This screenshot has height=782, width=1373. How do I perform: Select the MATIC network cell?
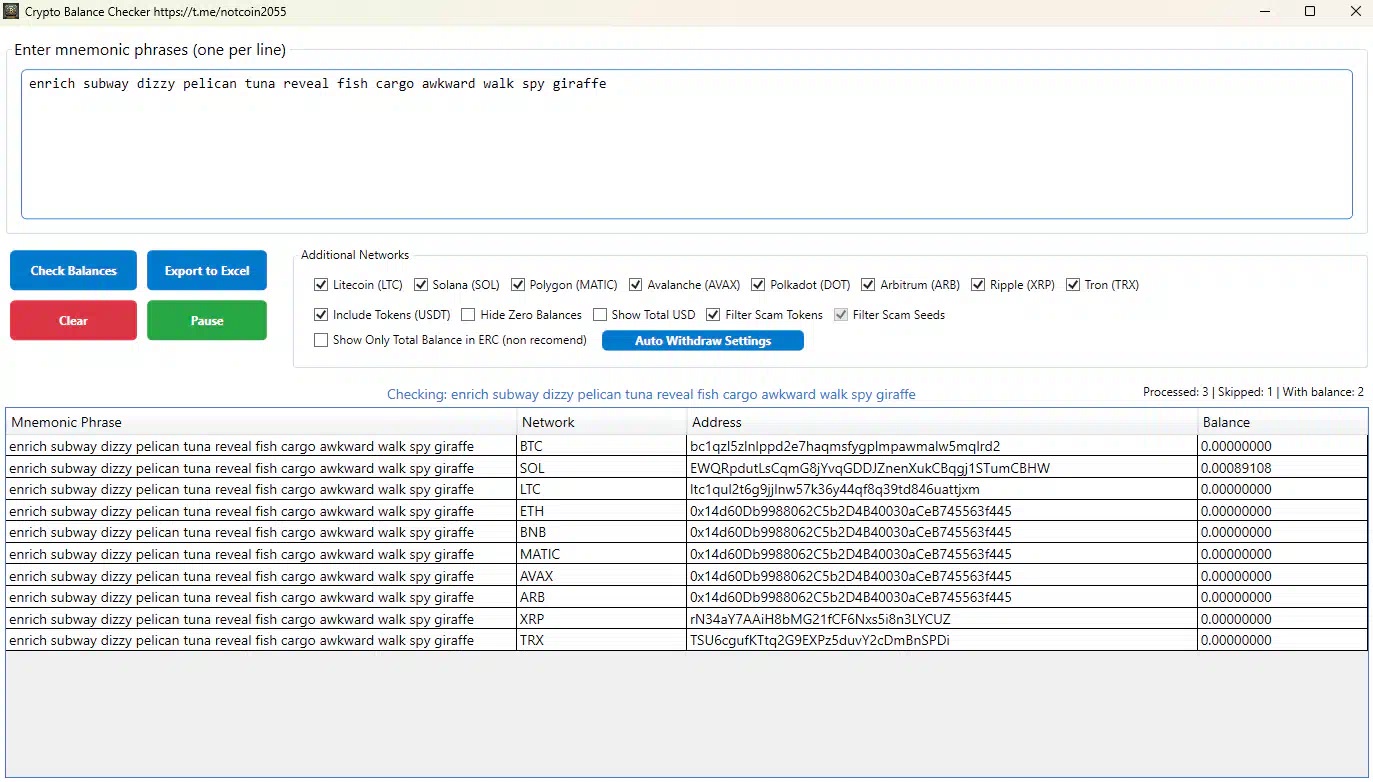(x=602, y=554)
